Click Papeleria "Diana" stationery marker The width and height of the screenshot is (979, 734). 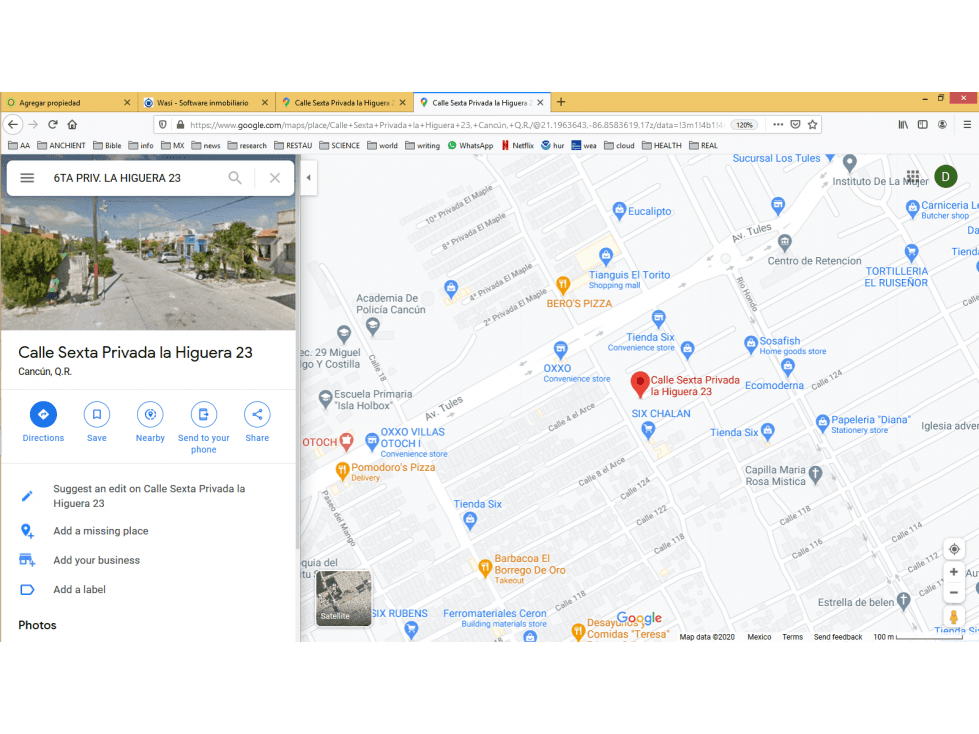tap(822, 423)
